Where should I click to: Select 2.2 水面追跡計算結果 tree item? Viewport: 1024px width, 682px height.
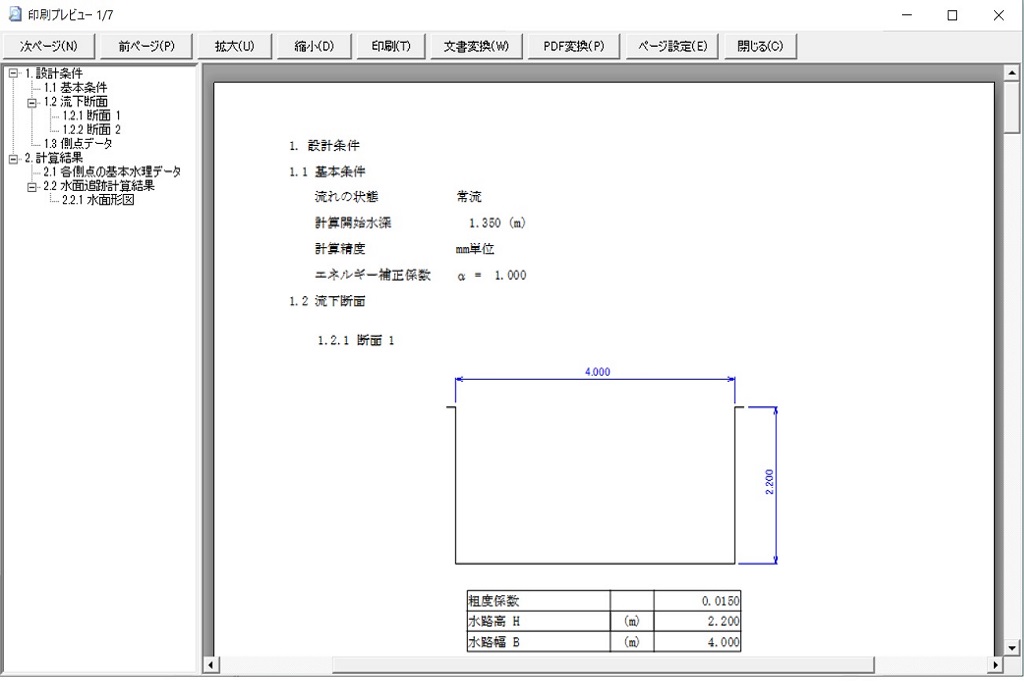tap(99, 186)
